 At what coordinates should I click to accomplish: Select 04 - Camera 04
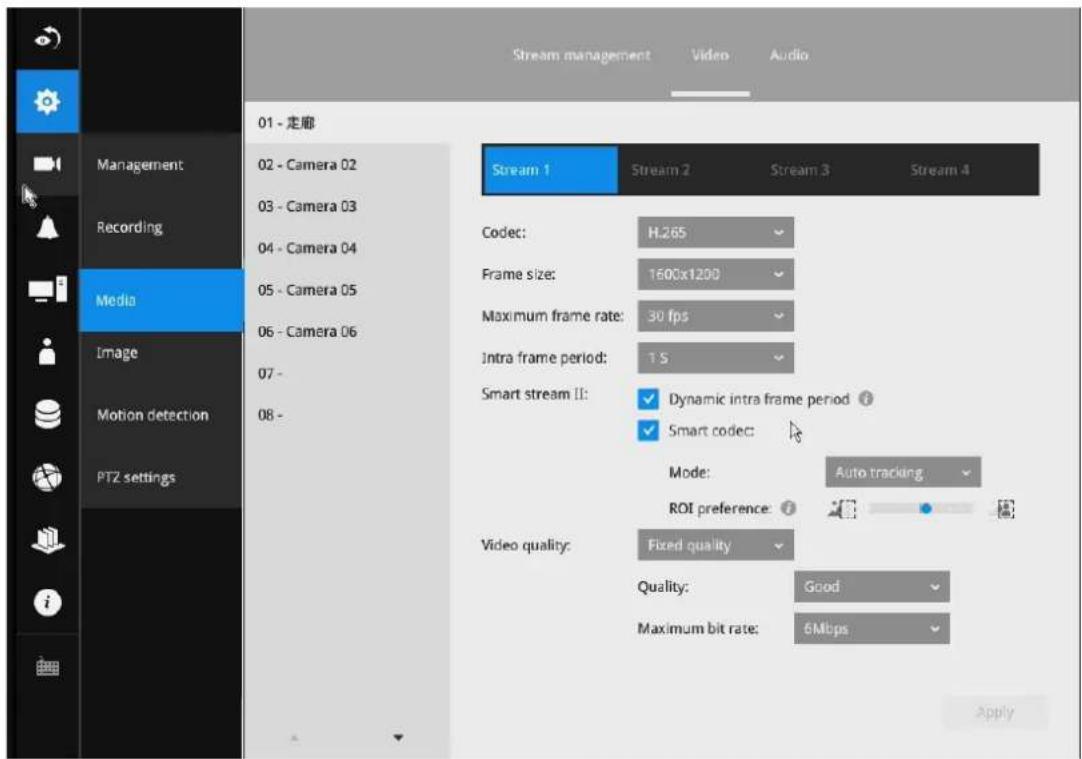click(x=348, y=248)
